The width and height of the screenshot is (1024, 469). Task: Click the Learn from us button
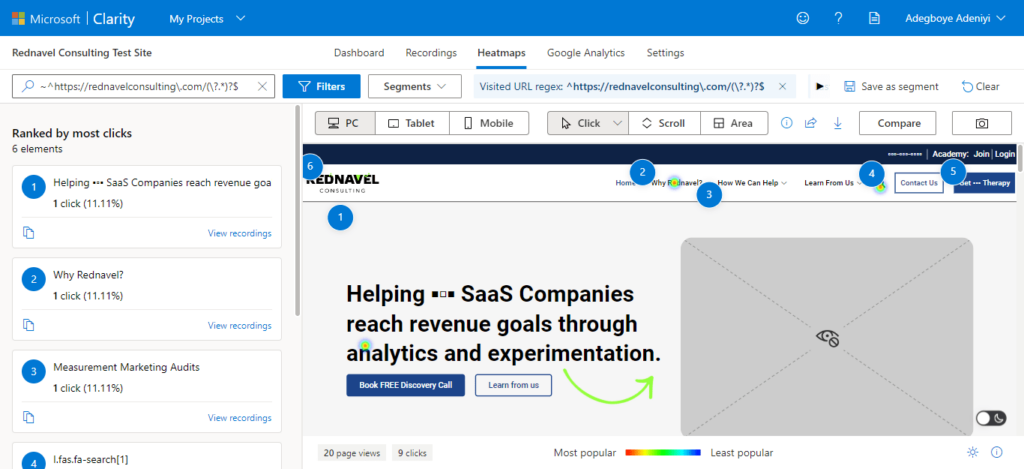point(513,385)
